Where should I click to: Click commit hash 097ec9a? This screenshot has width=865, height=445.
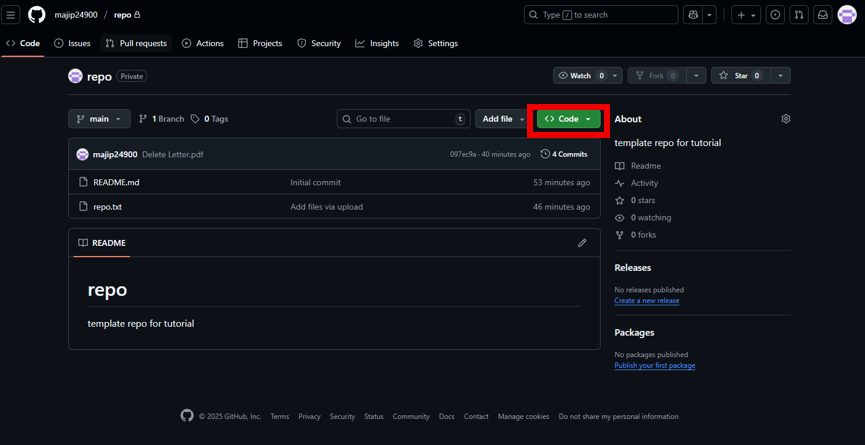(x=463, y=154)
